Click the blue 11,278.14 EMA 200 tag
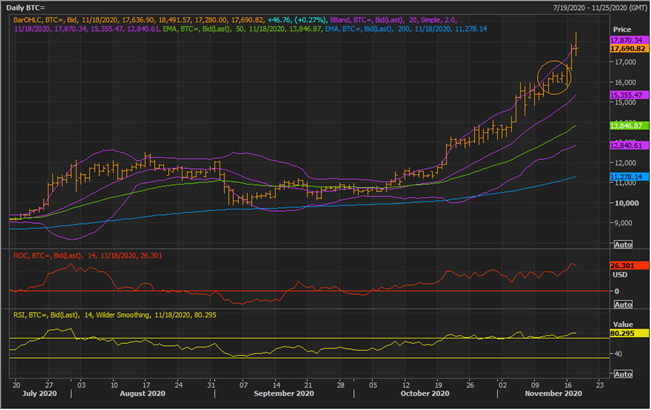 [629, 177]
